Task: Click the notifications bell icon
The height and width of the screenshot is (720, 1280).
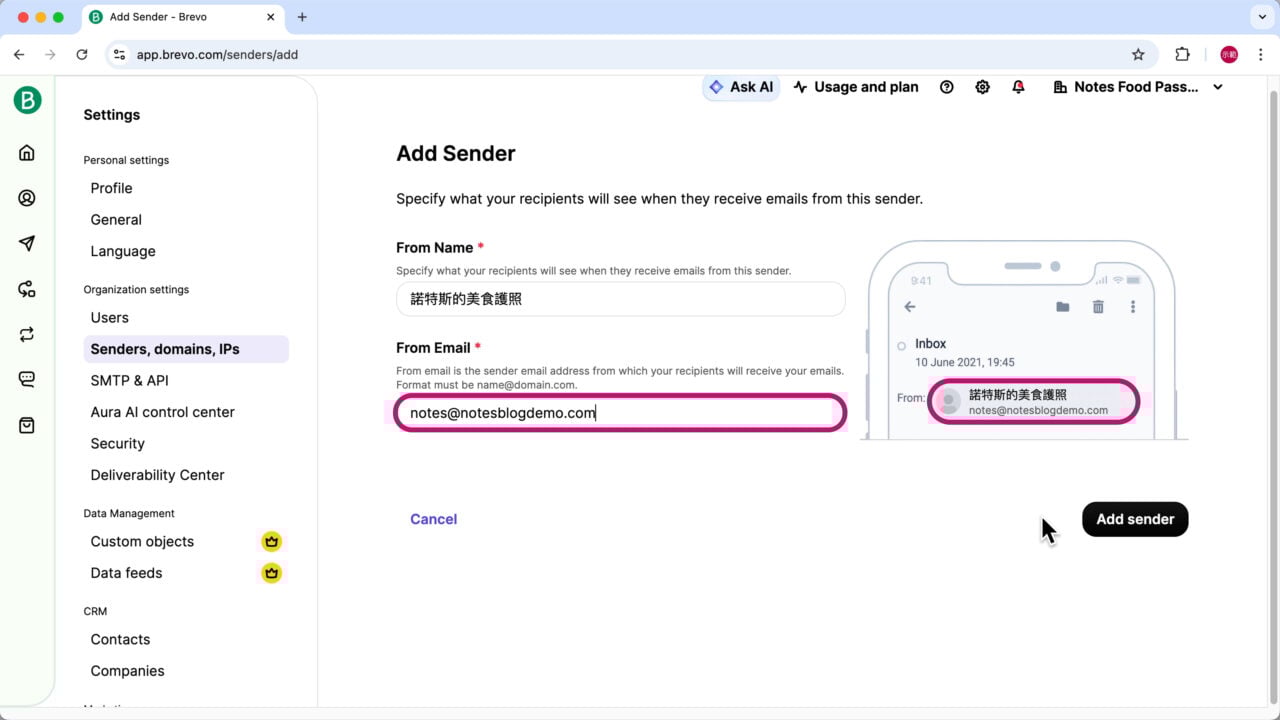Action: tap(1018, 87)
